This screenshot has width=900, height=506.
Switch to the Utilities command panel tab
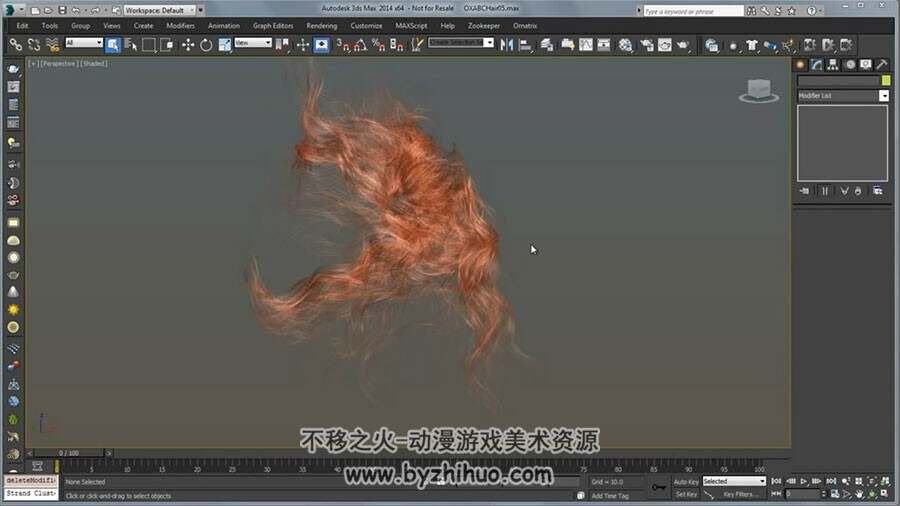click(x=882, y=65)
